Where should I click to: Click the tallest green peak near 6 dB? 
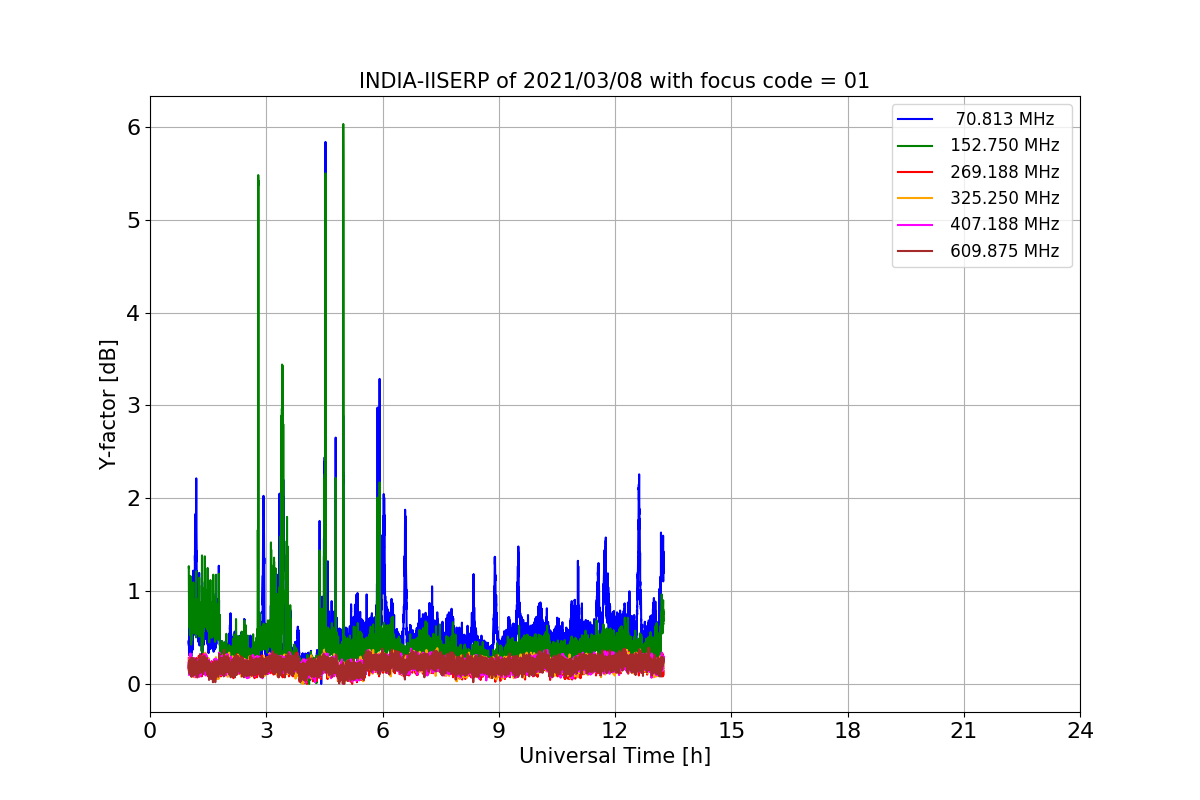pos(343,126)
